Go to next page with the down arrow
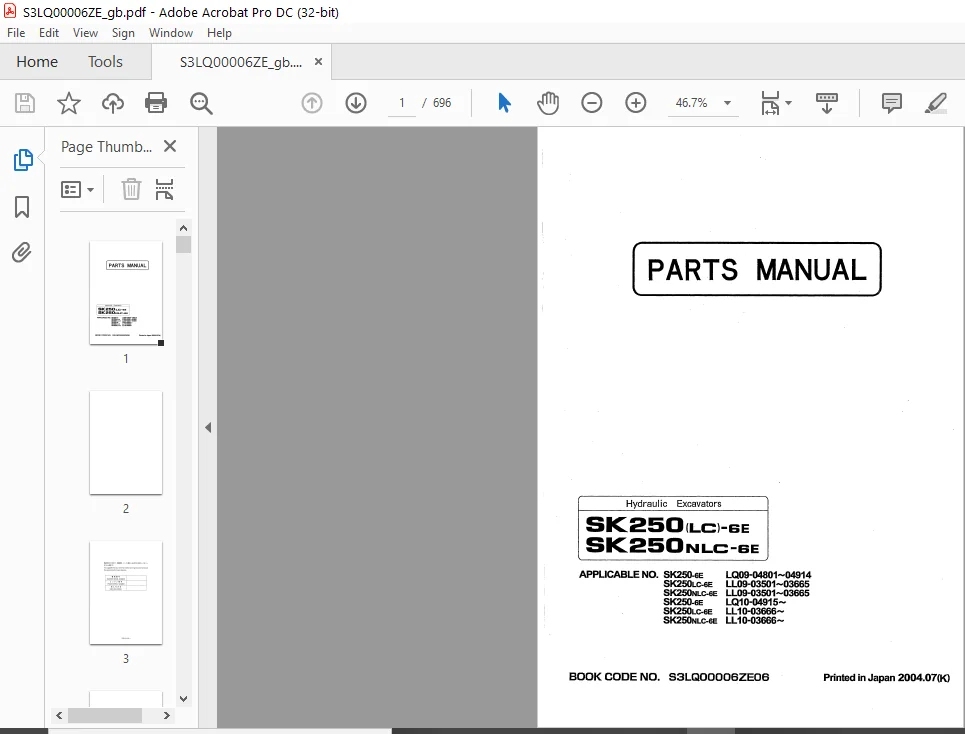The image size is (965, 734). 356,103
